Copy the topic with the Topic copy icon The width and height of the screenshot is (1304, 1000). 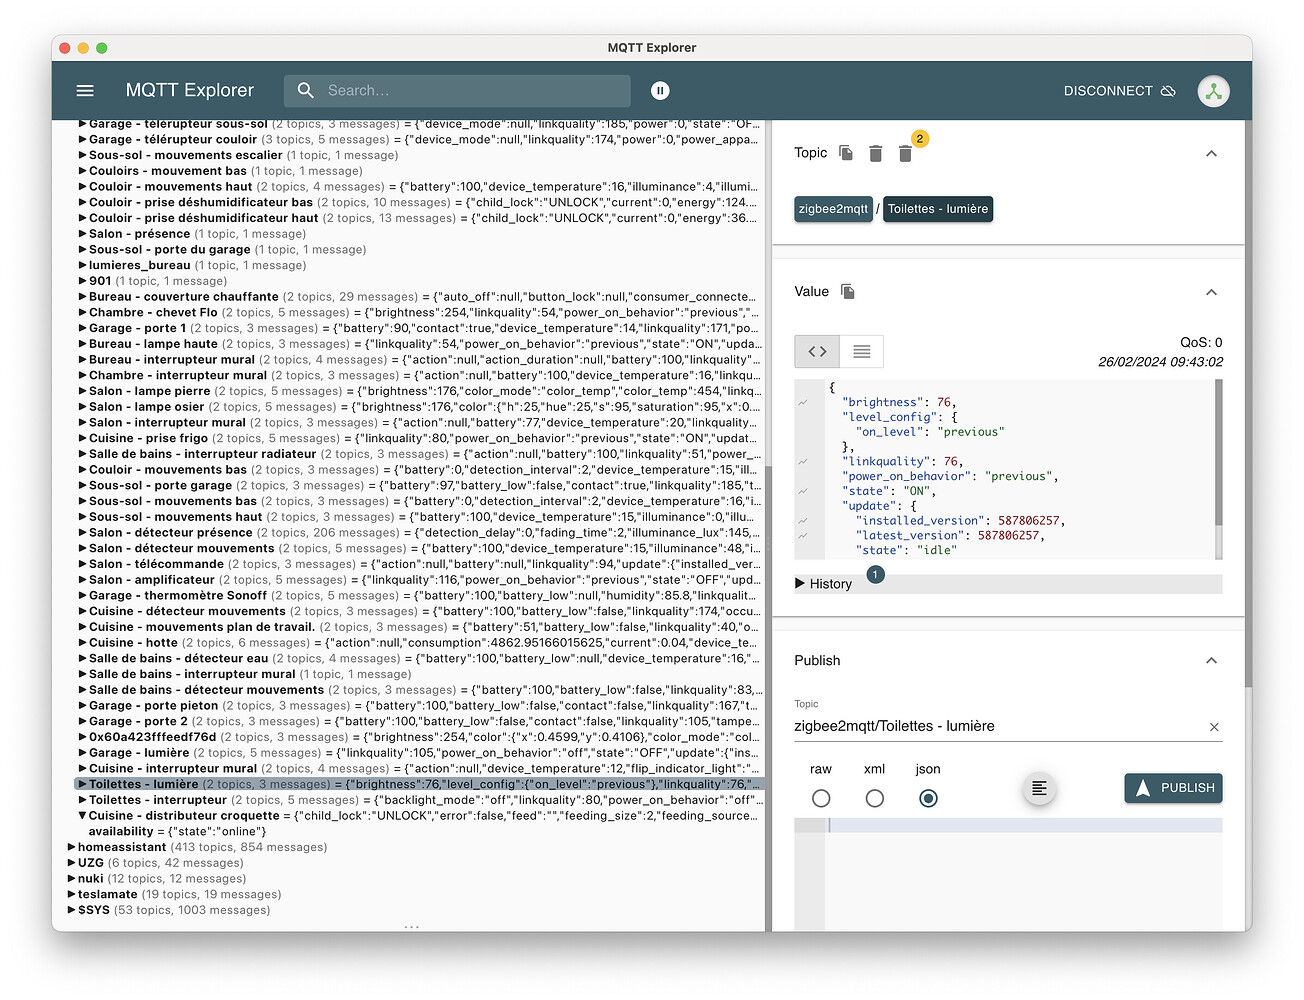coord(846,153)
